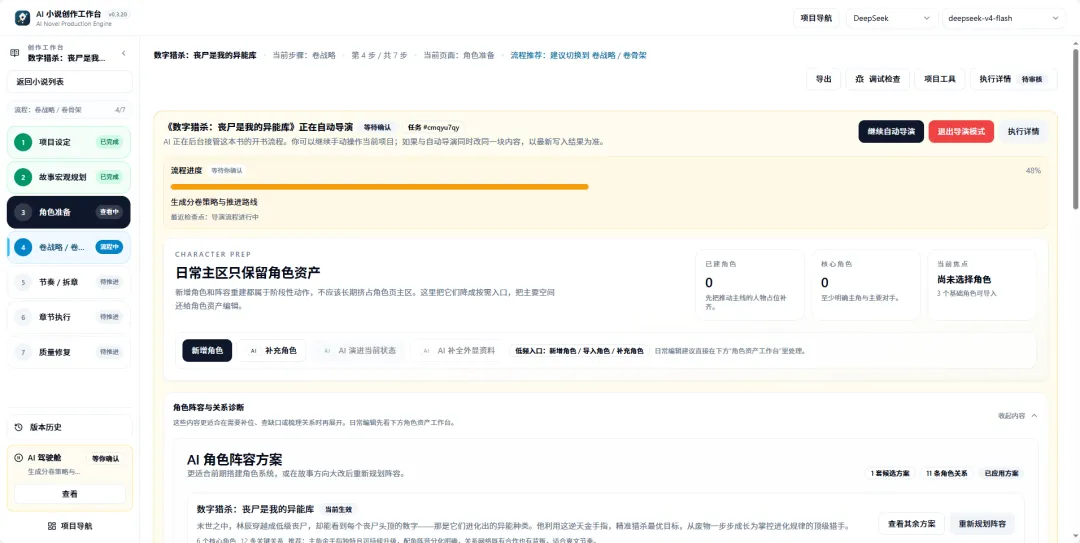Open the 质量修复 step
The image size is (1080, 543).
tap(69, 352)
